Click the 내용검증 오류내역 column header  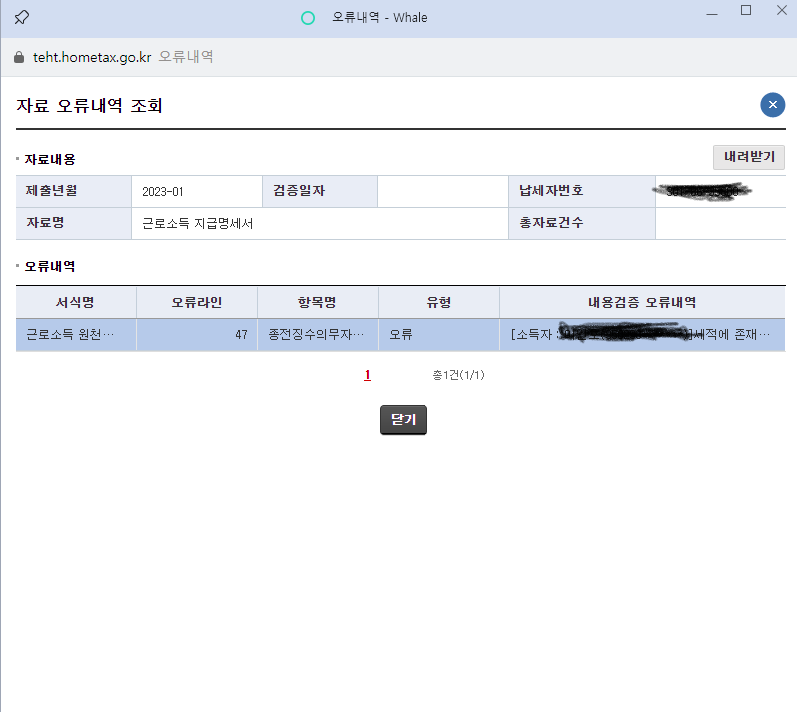pyautogui.click(x=642, y=302)
